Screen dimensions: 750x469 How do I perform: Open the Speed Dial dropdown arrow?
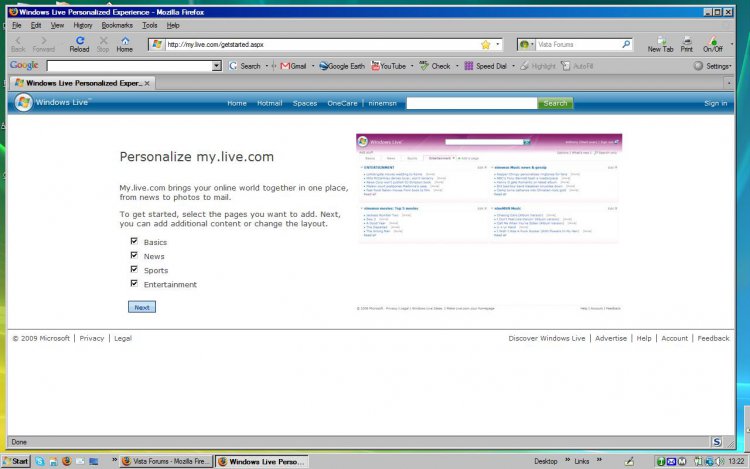pos(513,66)
